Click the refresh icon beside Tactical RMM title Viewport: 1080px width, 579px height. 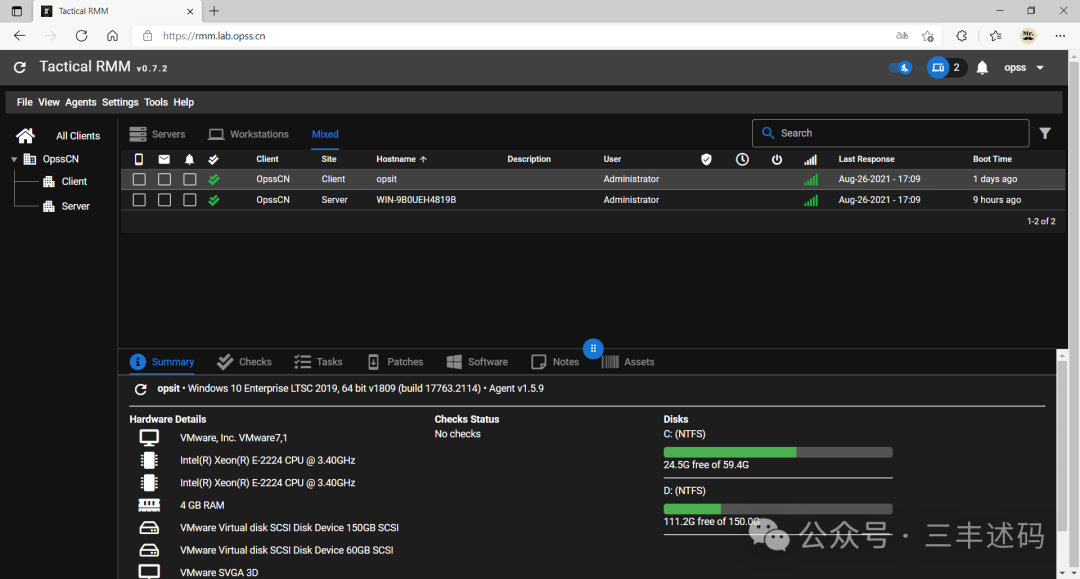(x=20, y=67)
